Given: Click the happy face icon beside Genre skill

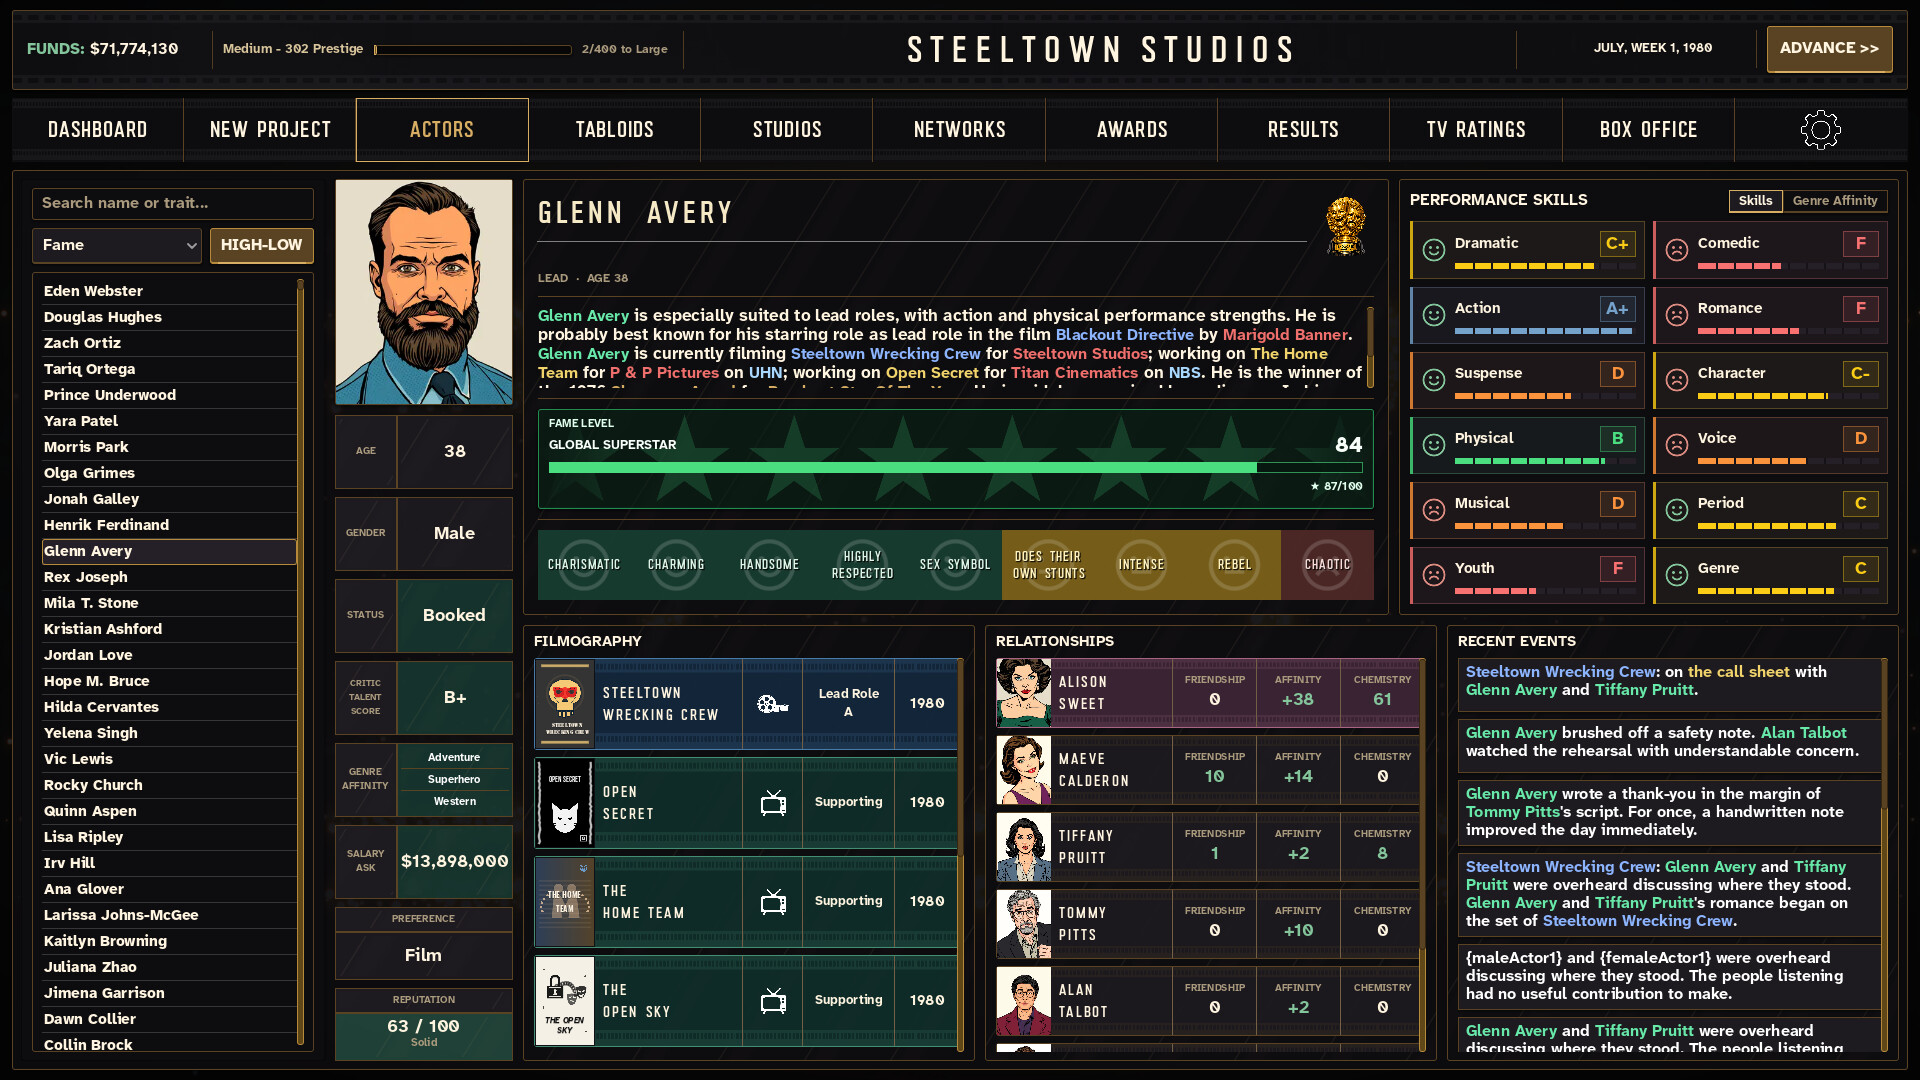Looking at the screenshot, I should pos(1677,575).
